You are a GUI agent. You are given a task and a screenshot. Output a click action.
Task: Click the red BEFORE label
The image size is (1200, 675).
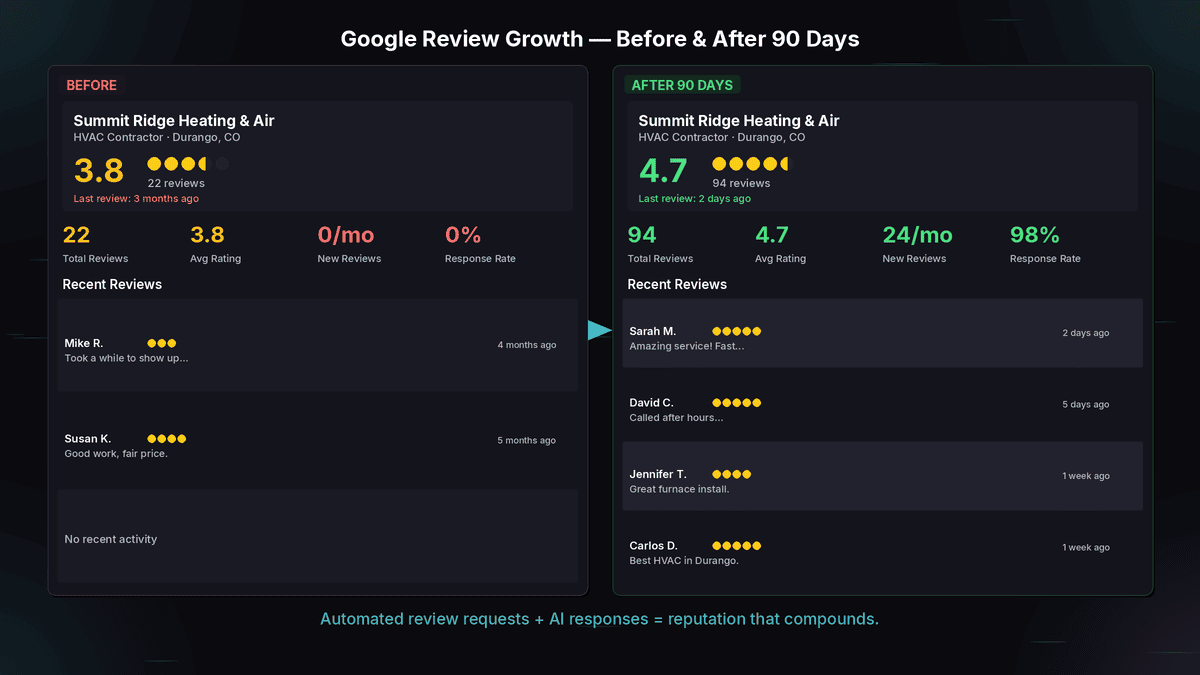tap(92, 86)
